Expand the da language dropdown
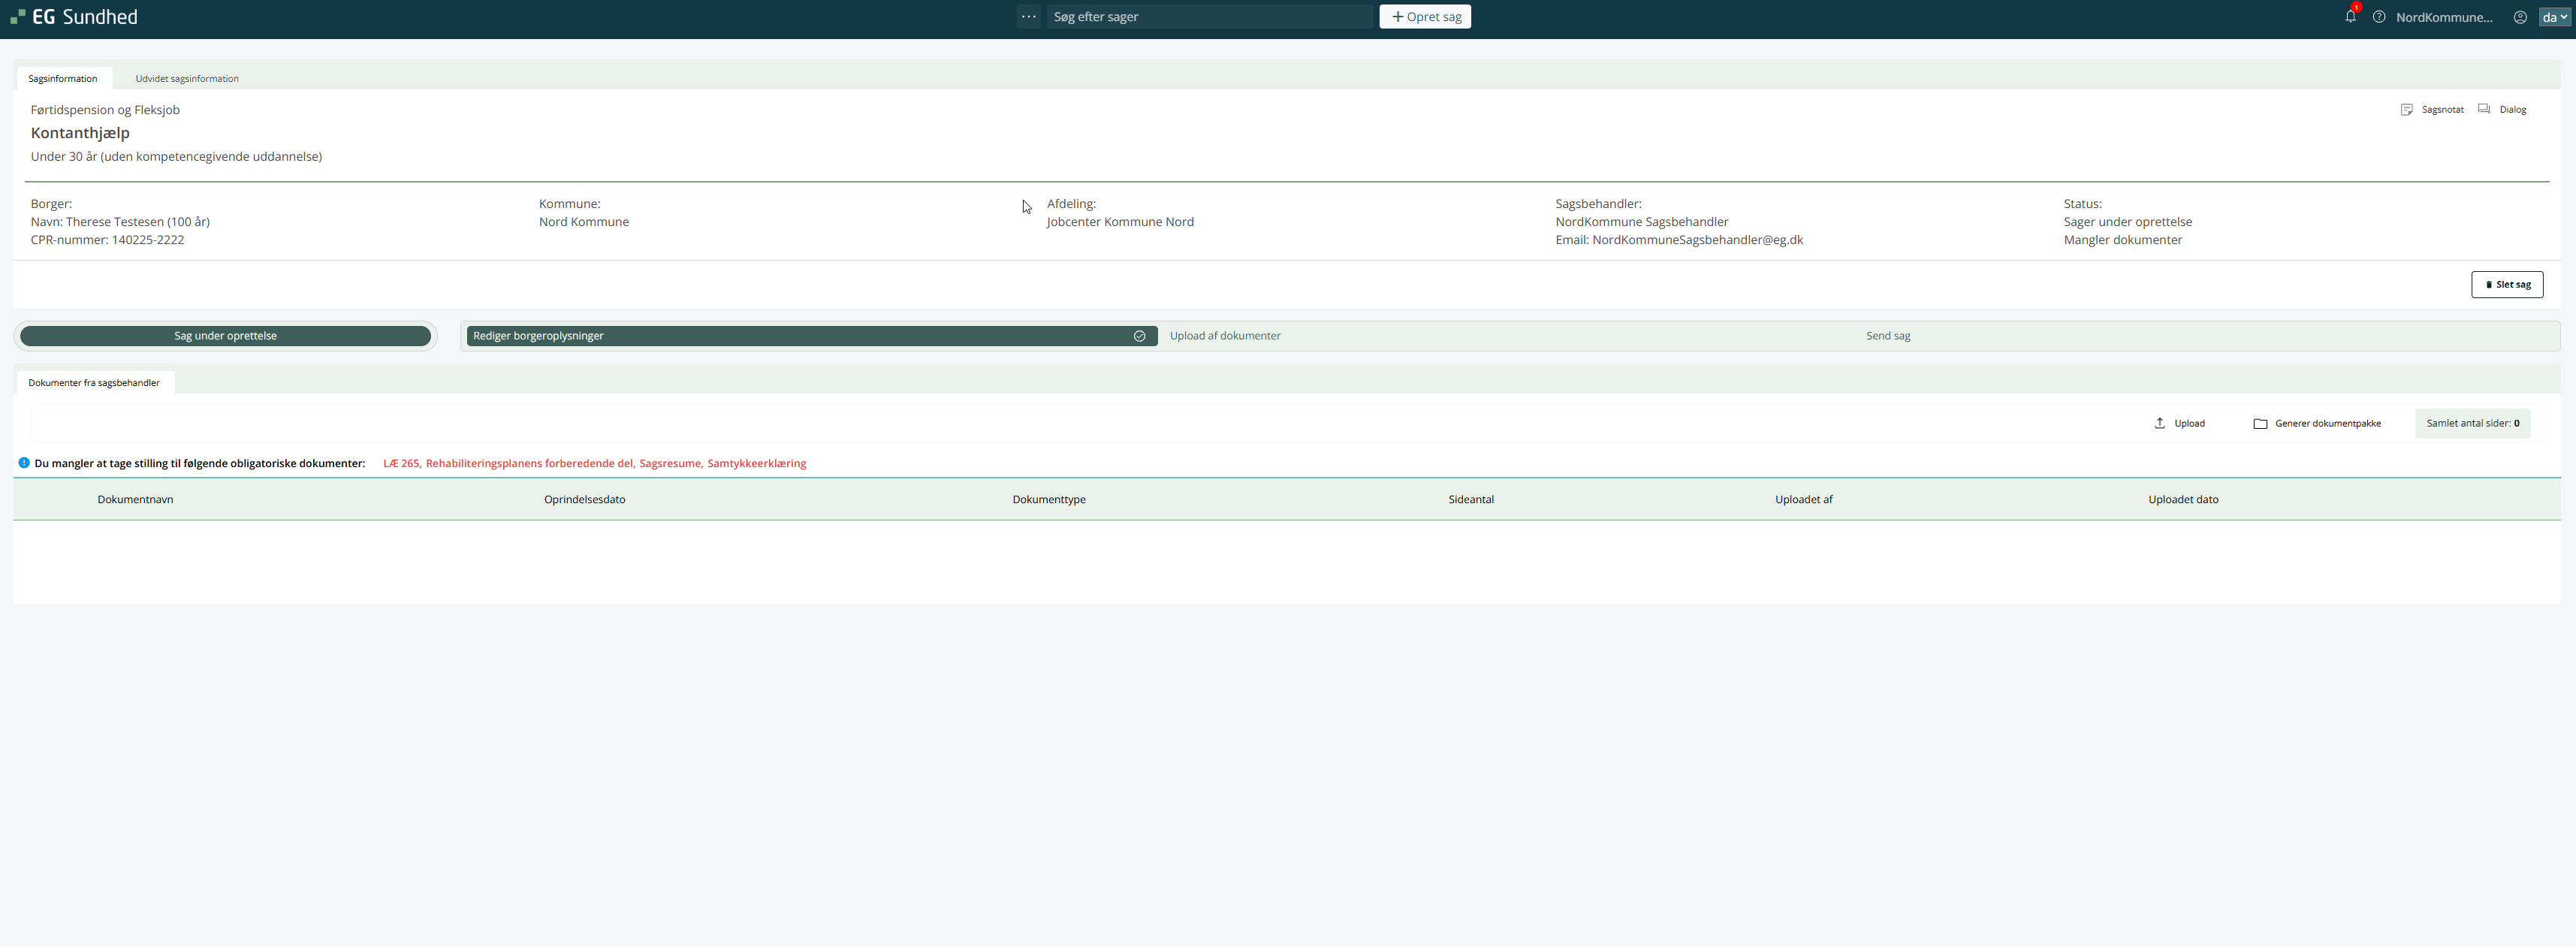The height and width of the screenshot is (947, 2576). coord(2554,17)
